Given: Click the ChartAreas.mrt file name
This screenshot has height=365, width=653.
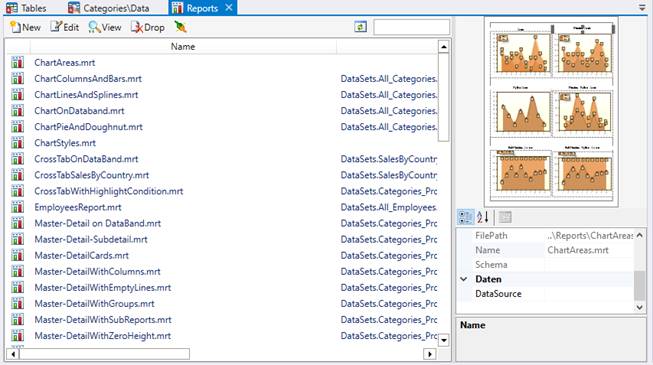Looking at the screenshot, I should [65, 62].
